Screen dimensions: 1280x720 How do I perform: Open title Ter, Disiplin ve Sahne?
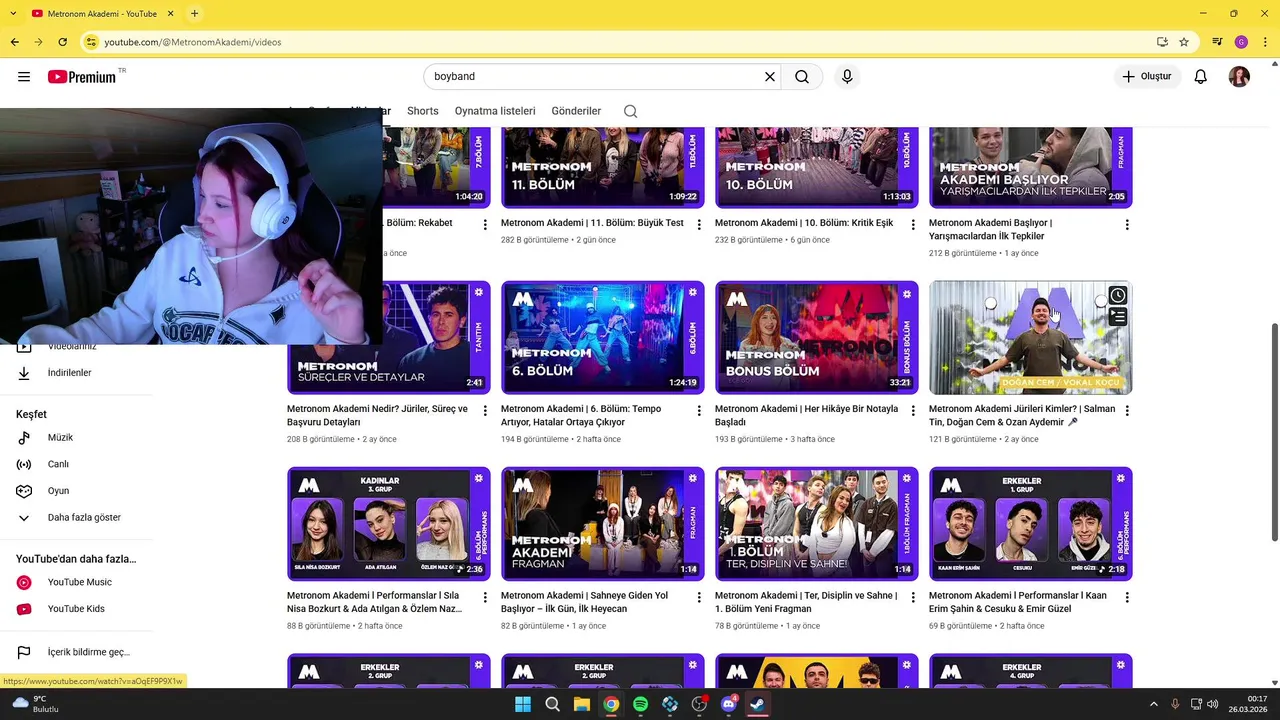click(x=806, y=602)
